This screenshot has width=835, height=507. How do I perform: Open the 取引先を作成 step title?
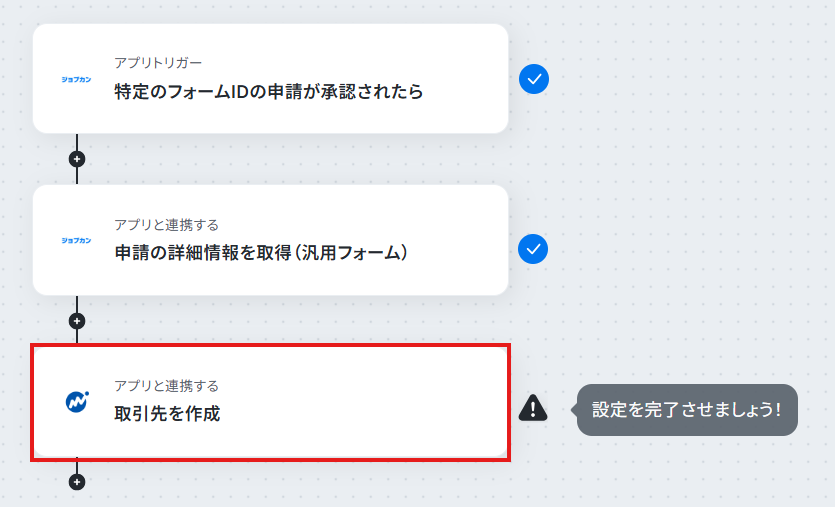point(167,414)
